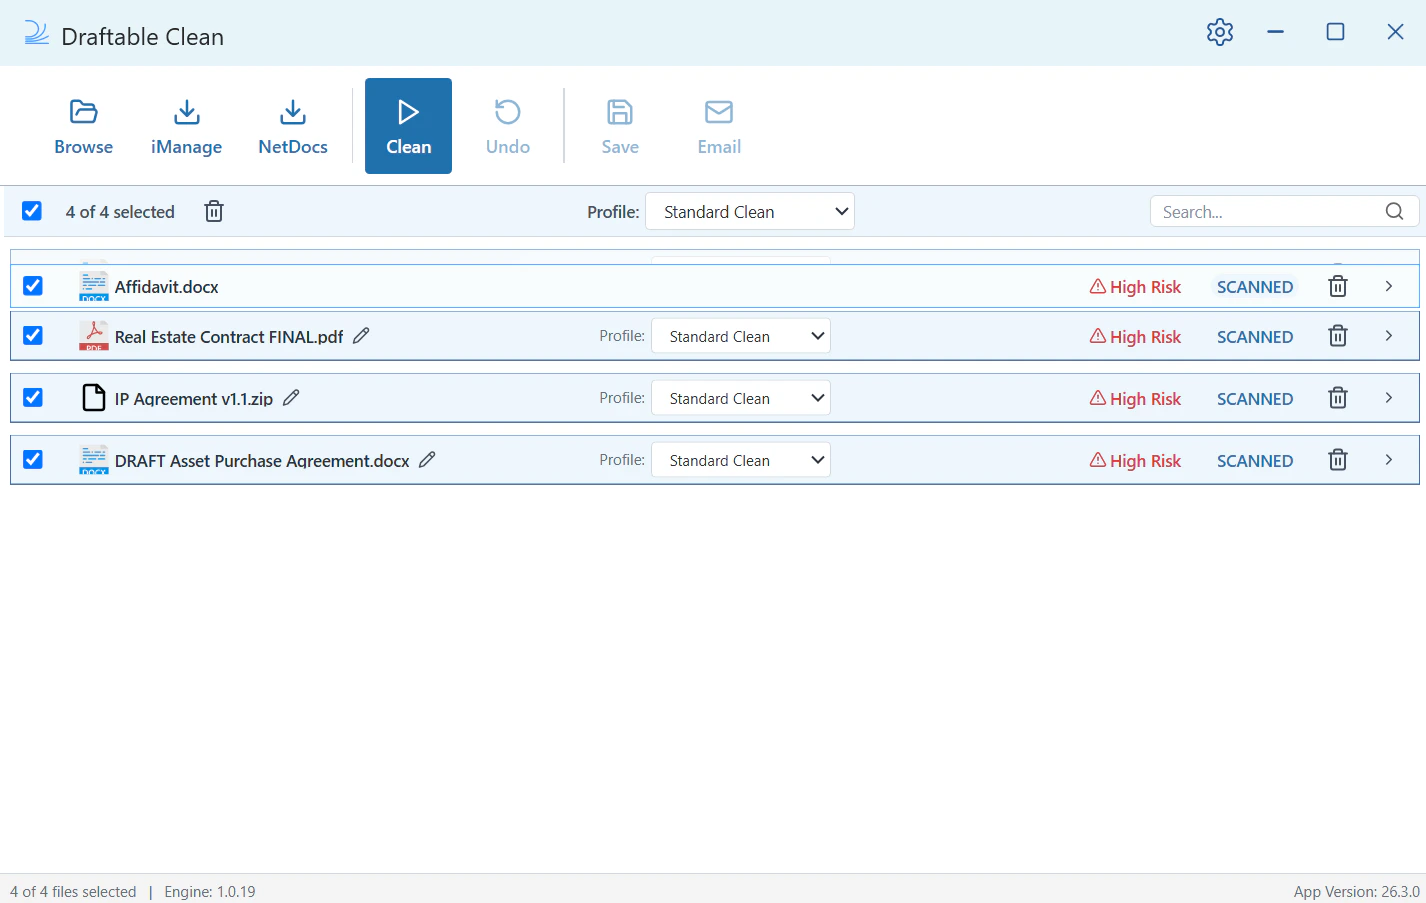Import documents from iManage
The height and width of the screenshot is (903, 1426).
coord(186,127)
